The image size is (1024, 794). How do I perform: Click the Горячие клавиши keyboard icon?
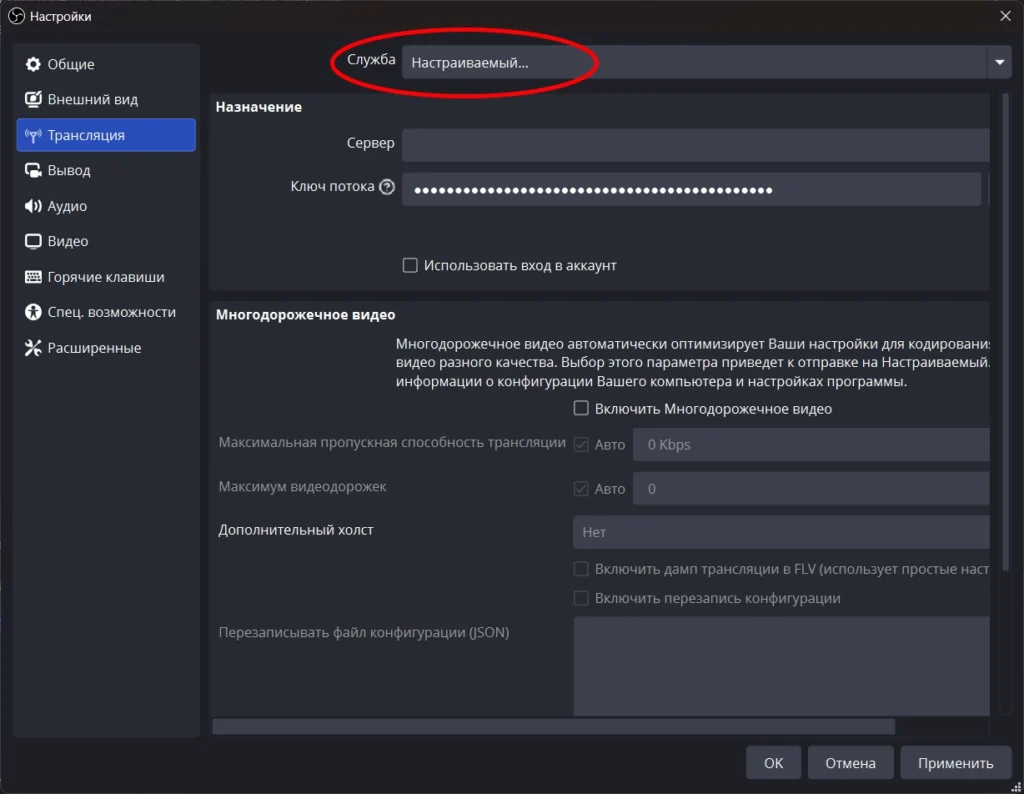(x=34, y=277)
